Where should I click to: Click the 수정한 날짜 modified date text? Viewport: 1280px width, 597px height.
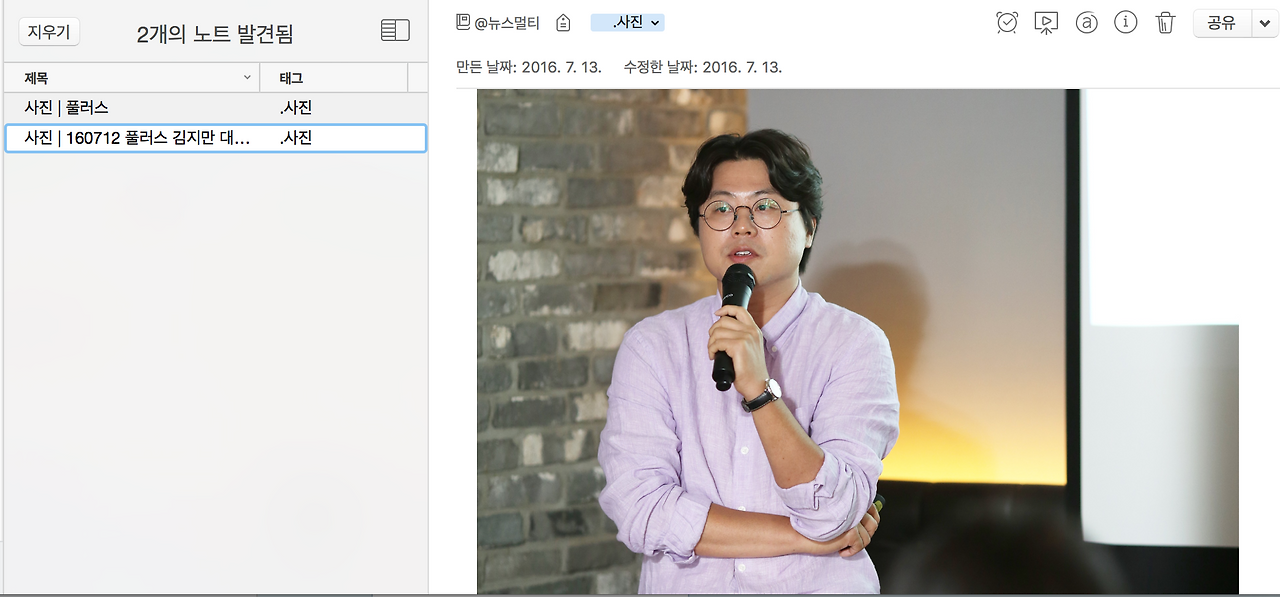click(703, 67)
